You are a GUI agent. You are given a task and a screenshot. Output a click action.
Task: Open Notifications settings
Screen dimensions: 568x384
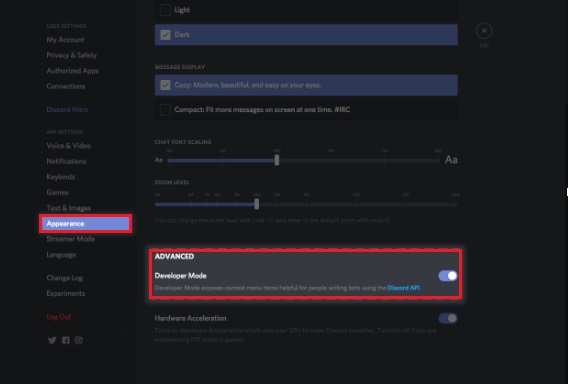click(66, 161)
